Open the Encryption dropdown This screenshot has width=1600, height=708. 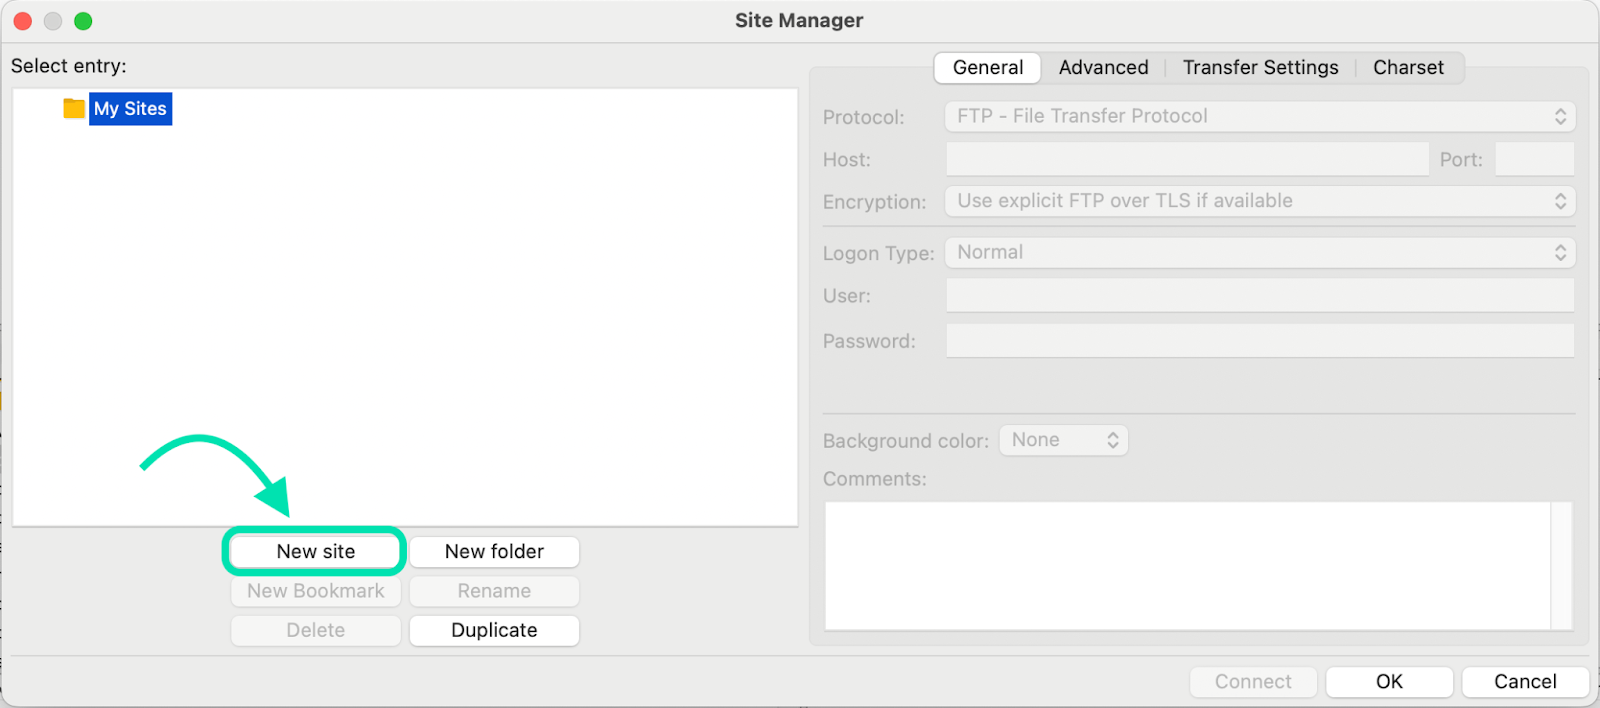(1260, 201)
